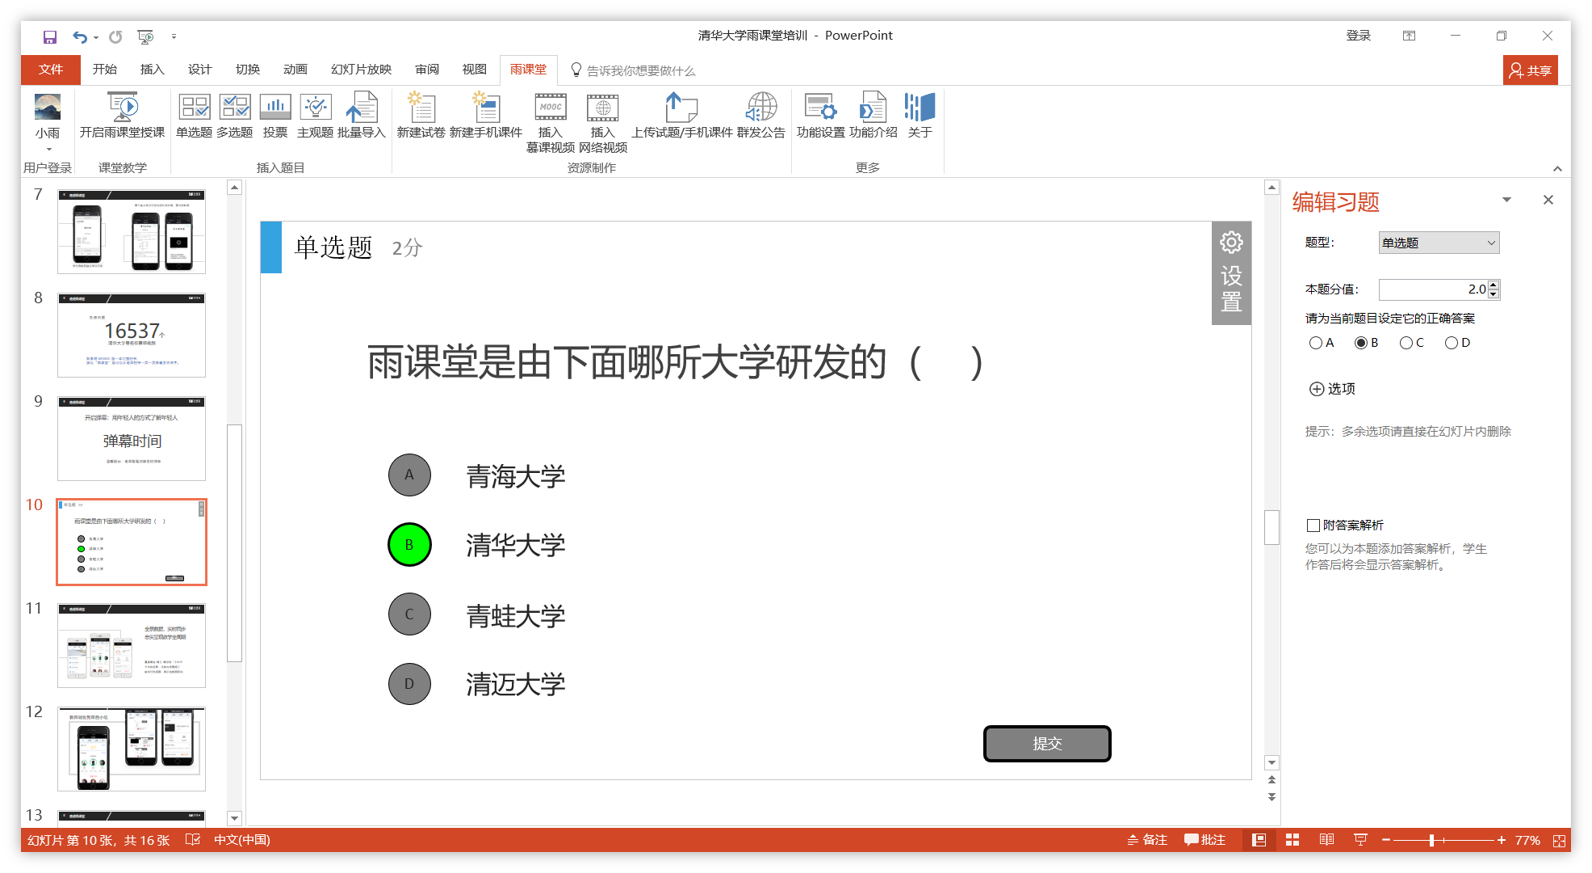1592x873 pixels.
Task: Click the zoom slider in status bar
Action: pyautogui.click(x=1432, y=840)
